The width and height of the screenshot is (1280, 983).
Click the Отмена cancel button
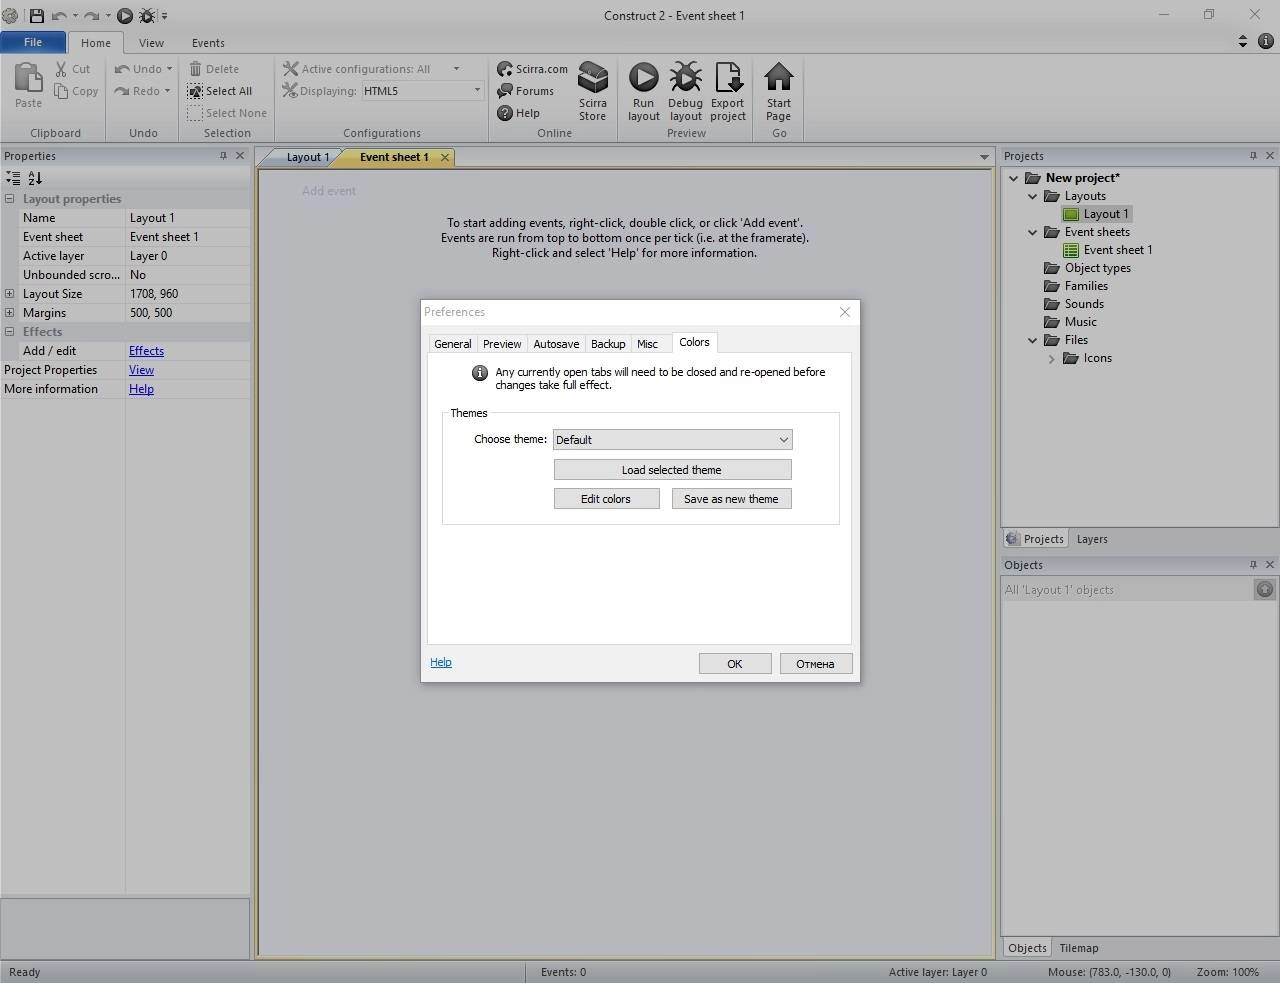click(x=815, y=664)
